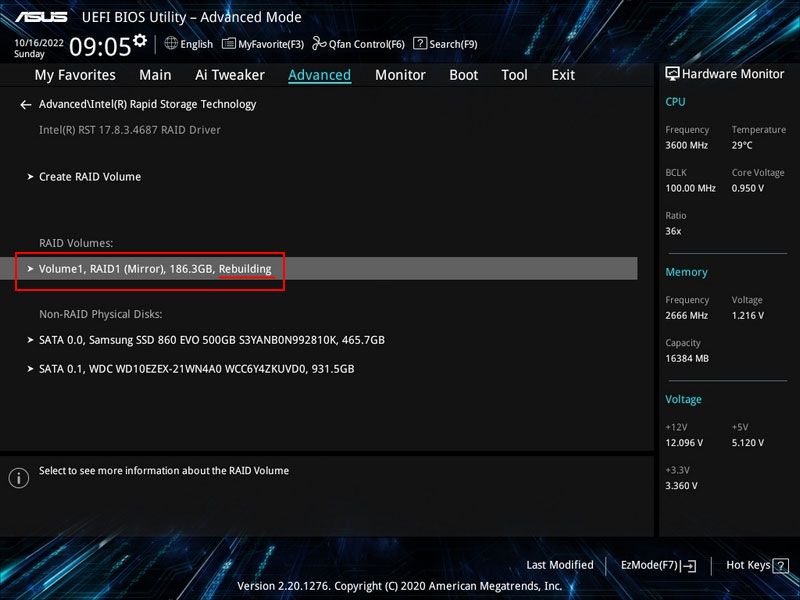This screenshot has width=800, height=600.
Task: Click the +3.3V reading 3.360 V
Action: [681, 486]
